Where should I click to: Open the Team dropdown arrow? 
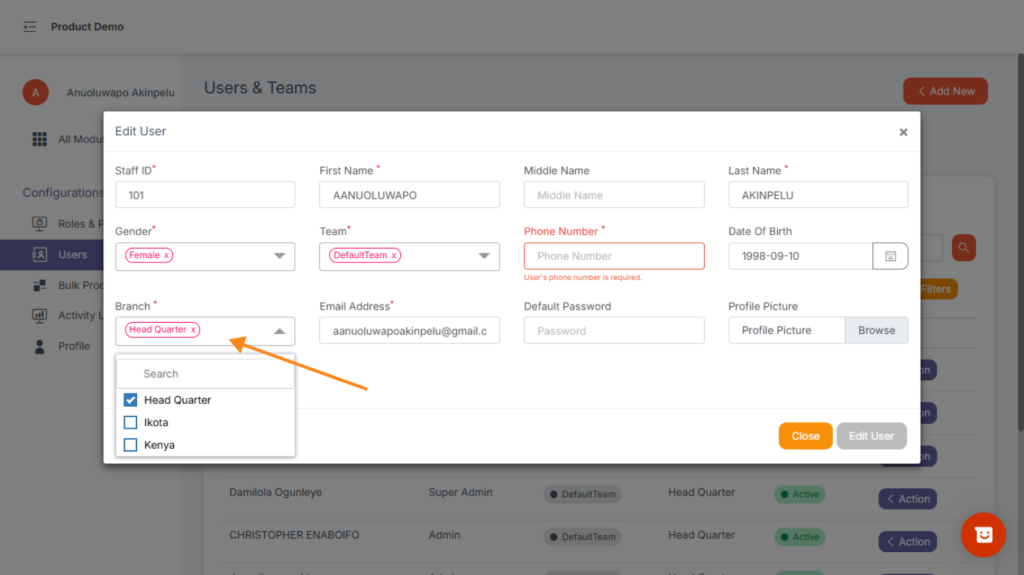483,256
